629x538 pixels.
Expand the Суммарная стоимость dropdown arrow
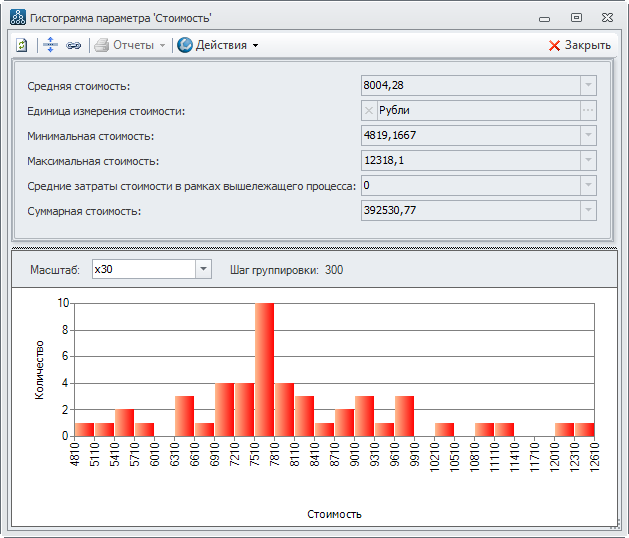click(588, 210)
